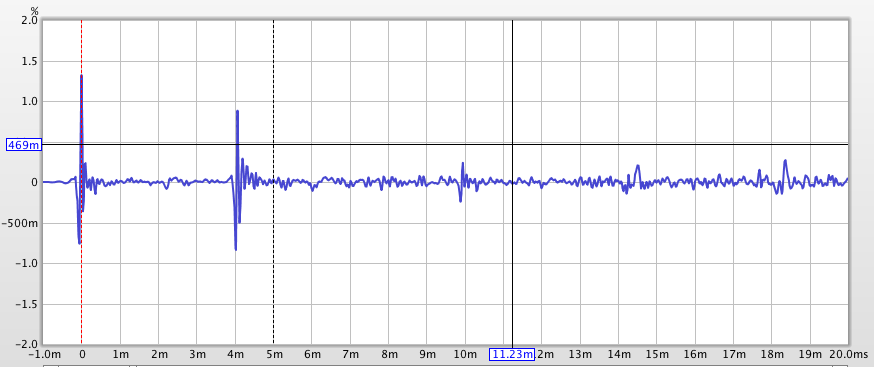This screenshot has height=367, width=874.
Task: Click the reflection peak near 4m
Action: click(237, 111)
